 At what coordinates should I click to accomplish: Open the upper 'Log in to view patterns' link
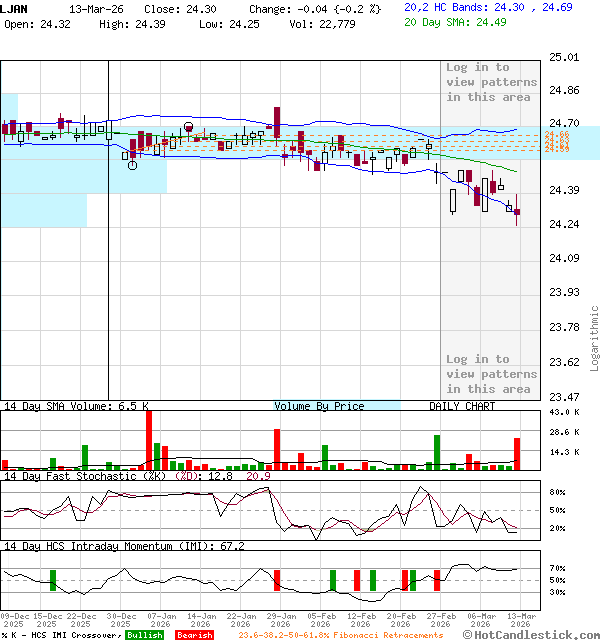tap(491, 82)
